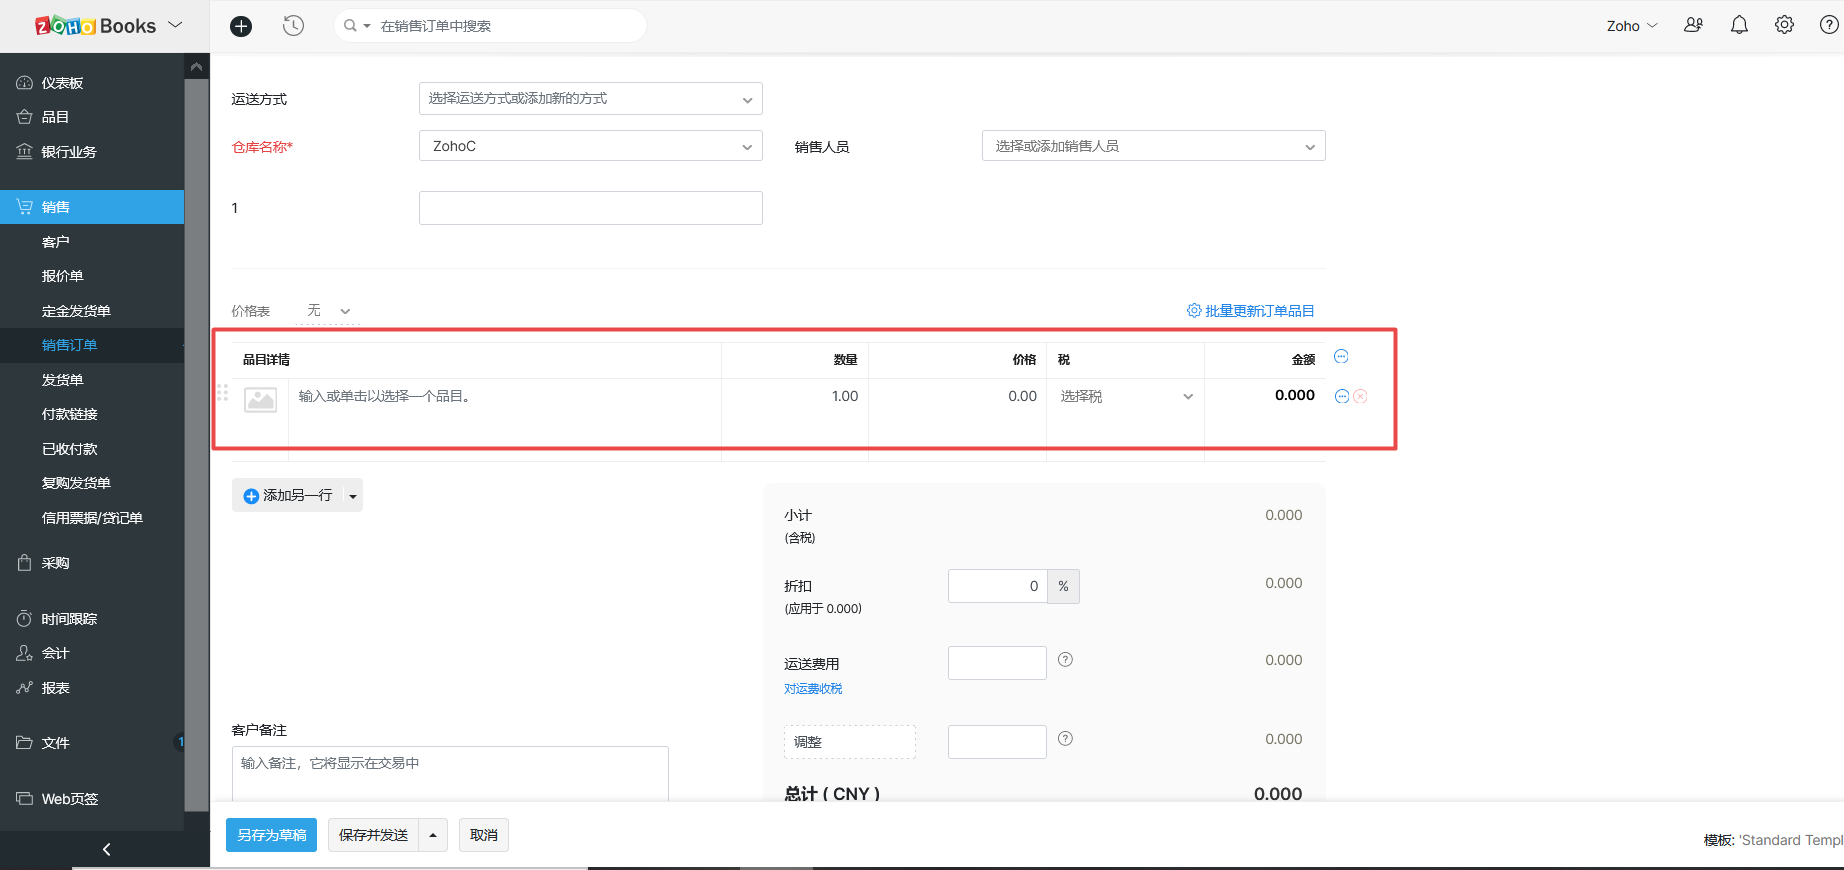This screenshot has height=870, width=1844.
Task: Click the quick create plus icon
Action: pyautogui.click(x=241, y=26)
